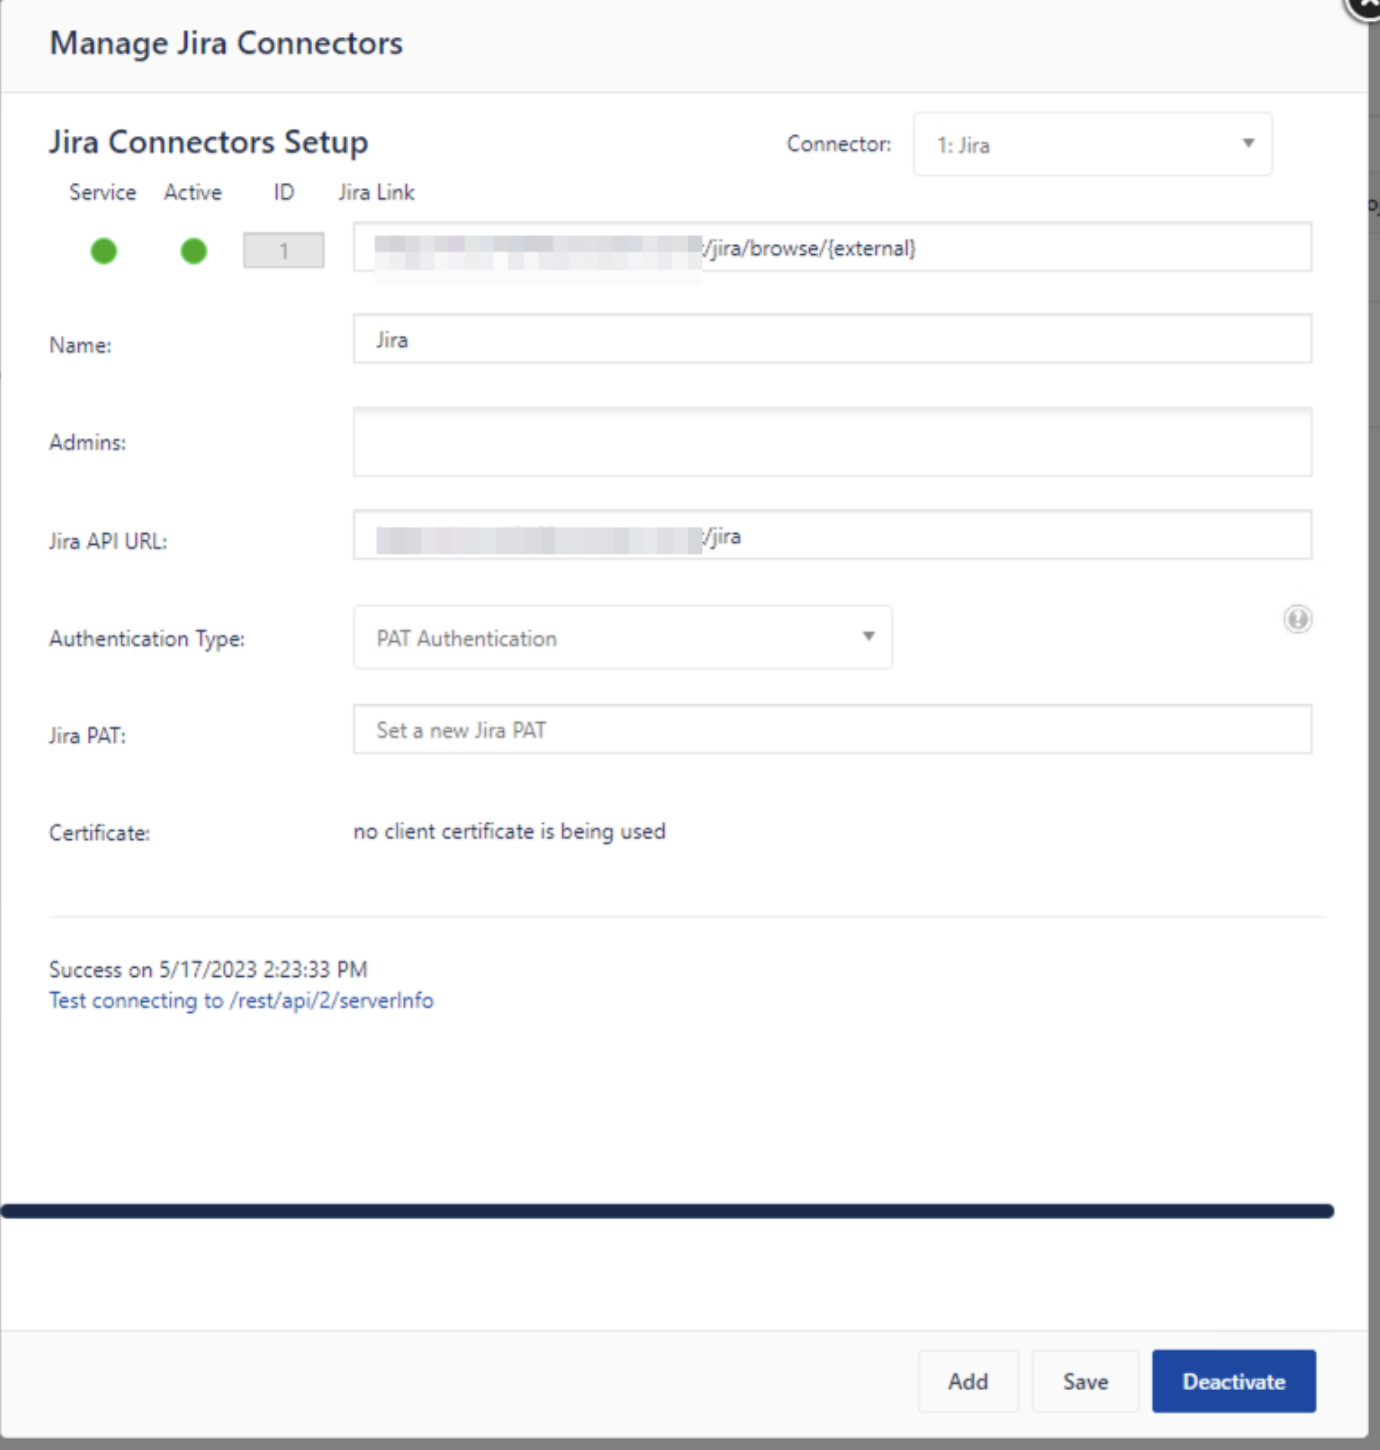Screen dimensions: 1380x1450
Task: Click the Jira PAT input field
Action: [832, 729]
